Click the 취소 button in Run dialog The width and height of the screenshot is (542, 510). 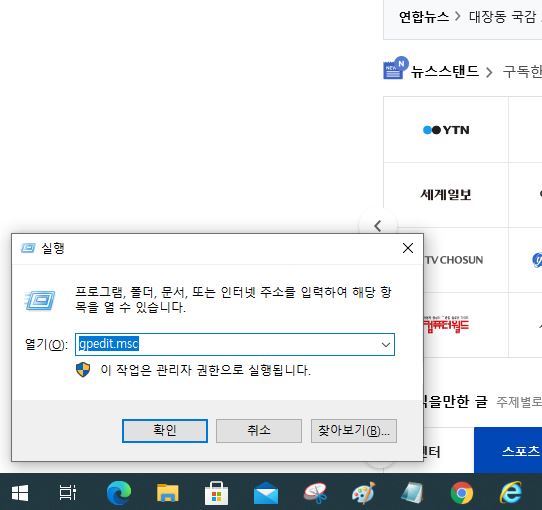[259, 431]
